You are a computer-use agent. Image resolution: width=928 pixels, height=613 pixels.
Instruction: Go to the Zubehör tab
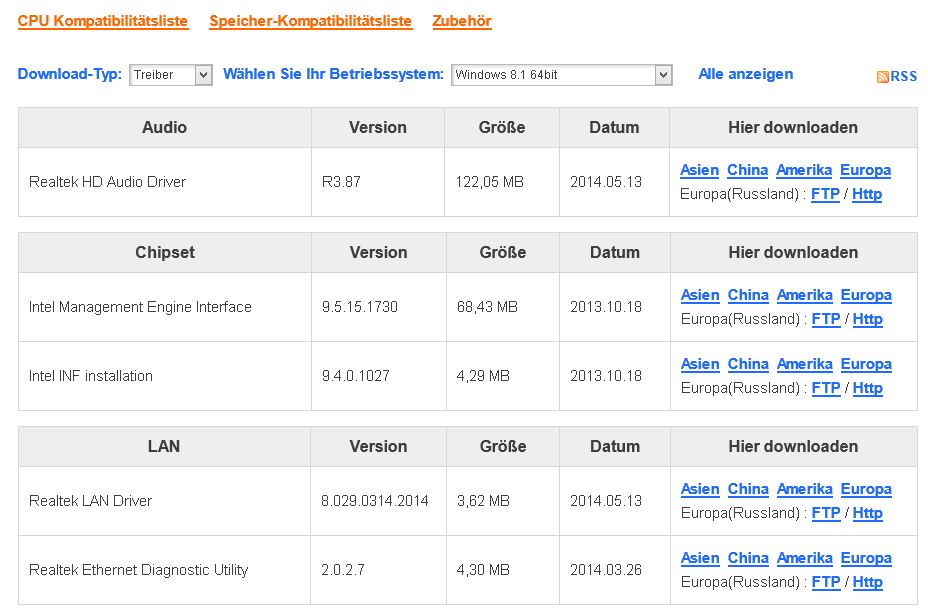tap(462, 21)
